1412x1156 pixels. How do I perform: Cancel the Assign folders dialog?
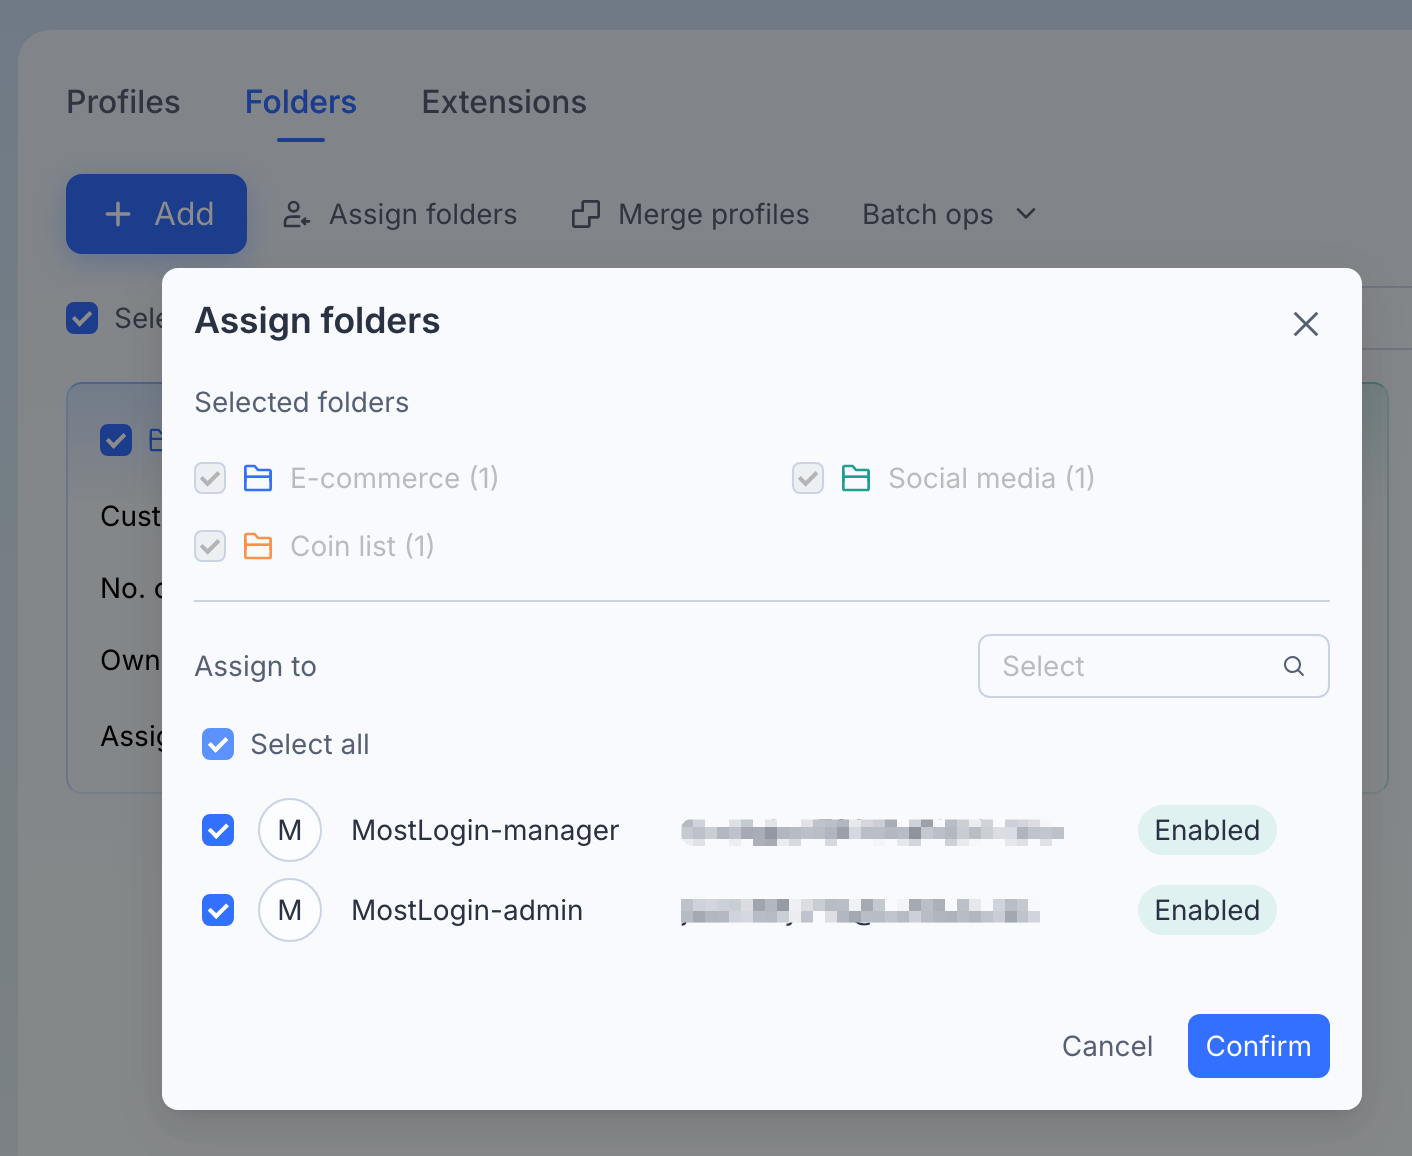point(1107,1046)
